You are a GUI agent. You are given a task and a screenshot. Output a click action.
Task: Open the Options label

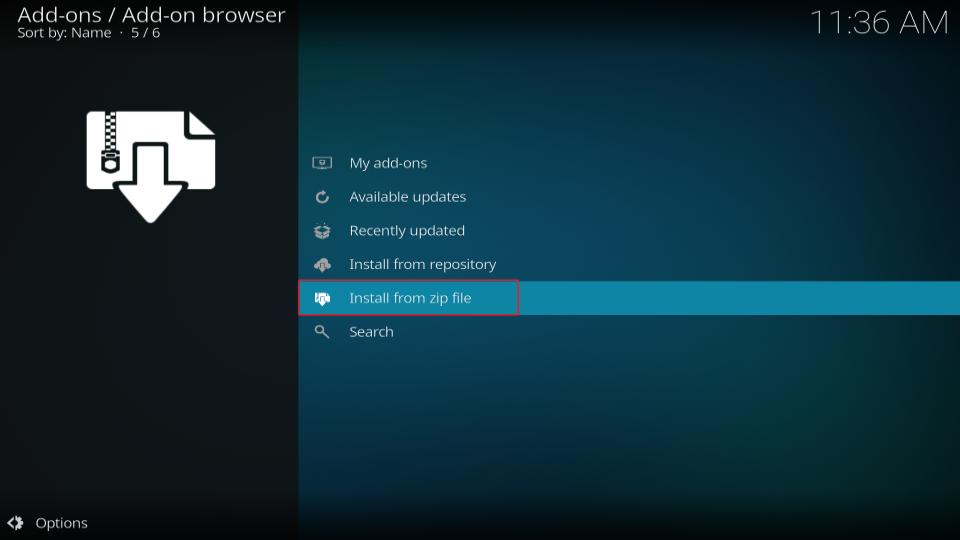click(x=61, y=523)
